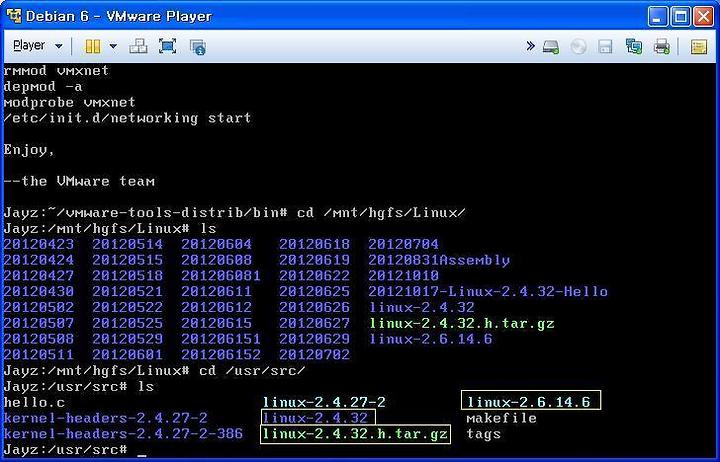Click the directory name 201206152
Image resolution: width=720 pixels, height=462 pixels.
(221, 355)
